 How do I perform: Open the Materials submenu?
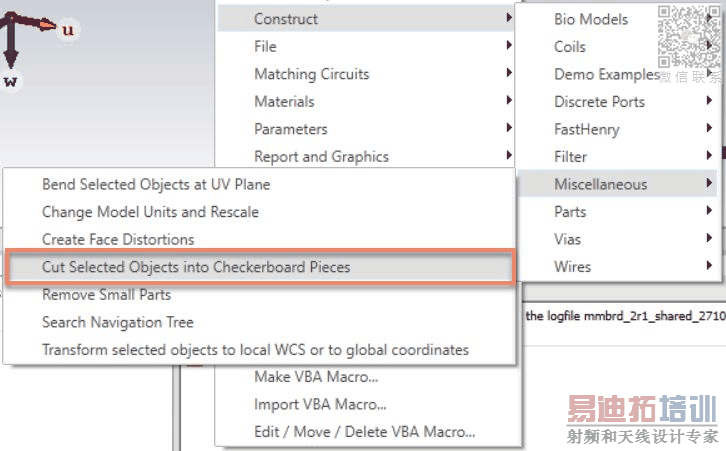[284, 101]
